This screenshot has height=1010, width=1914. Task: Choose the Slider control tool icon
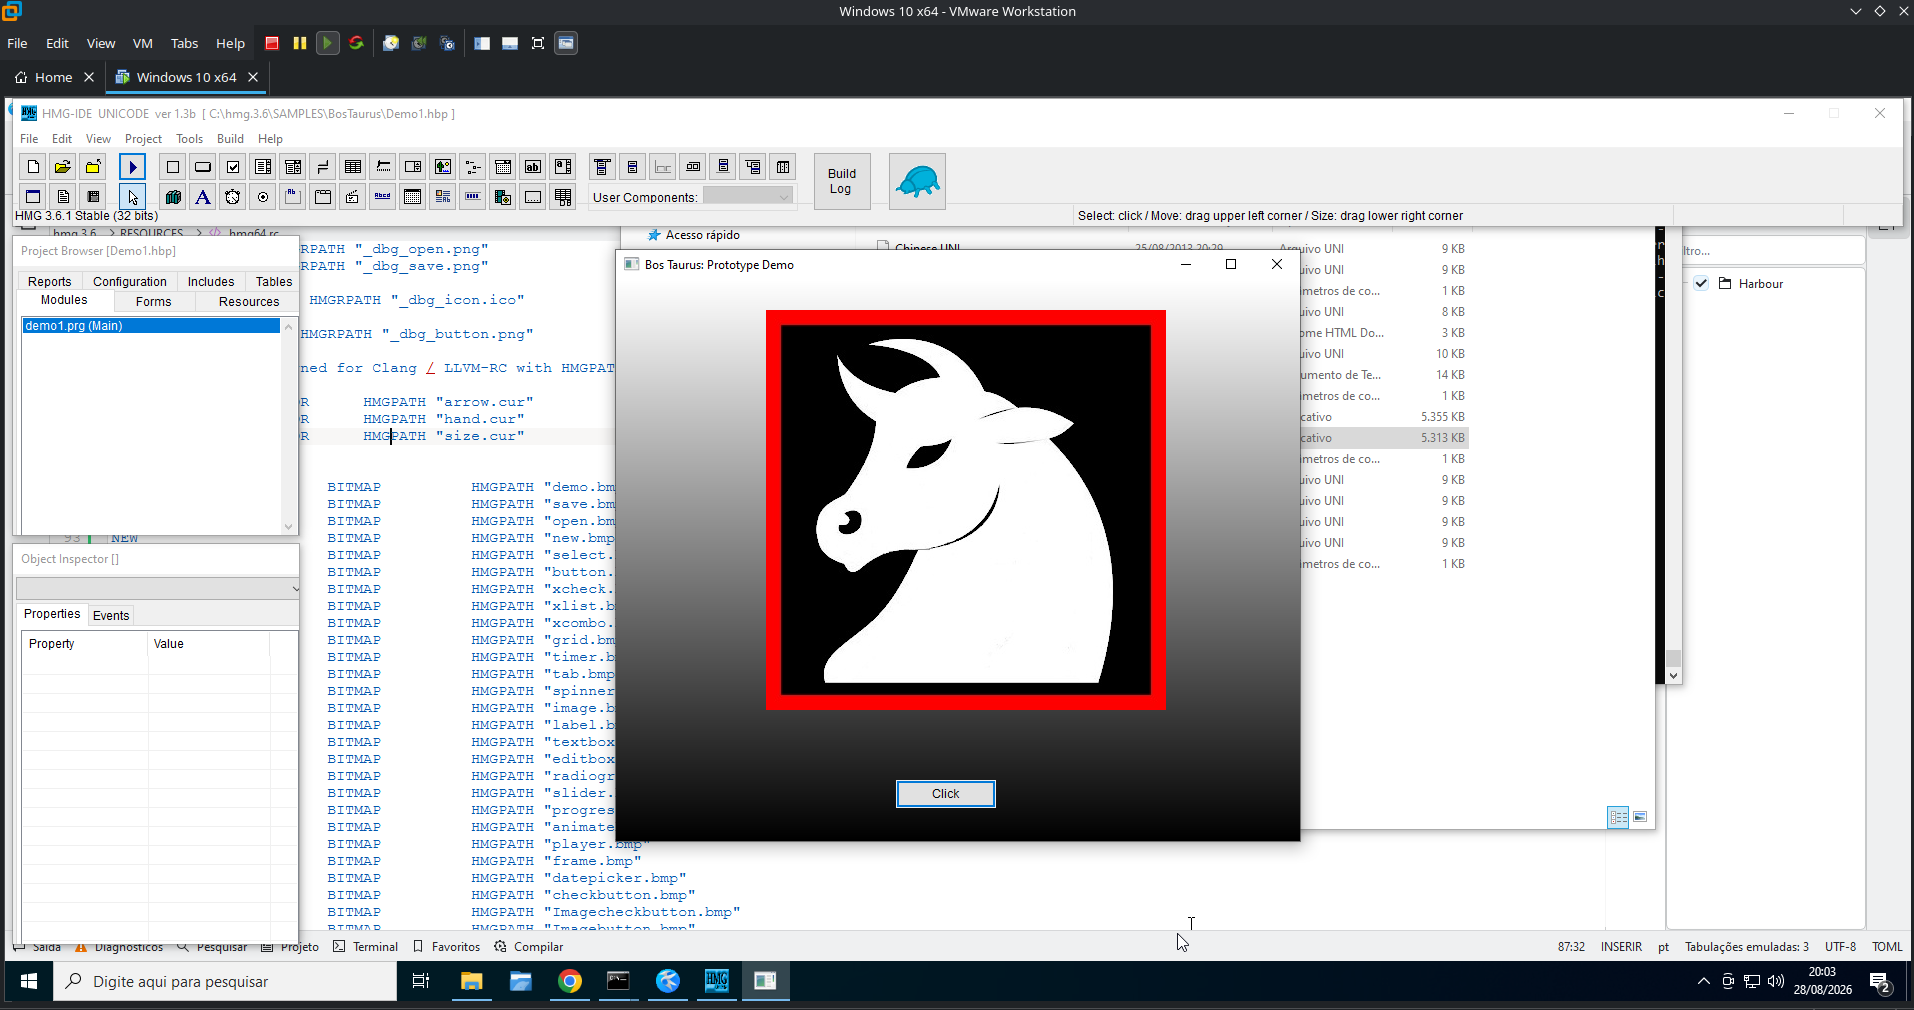click(x=383, y=167)
